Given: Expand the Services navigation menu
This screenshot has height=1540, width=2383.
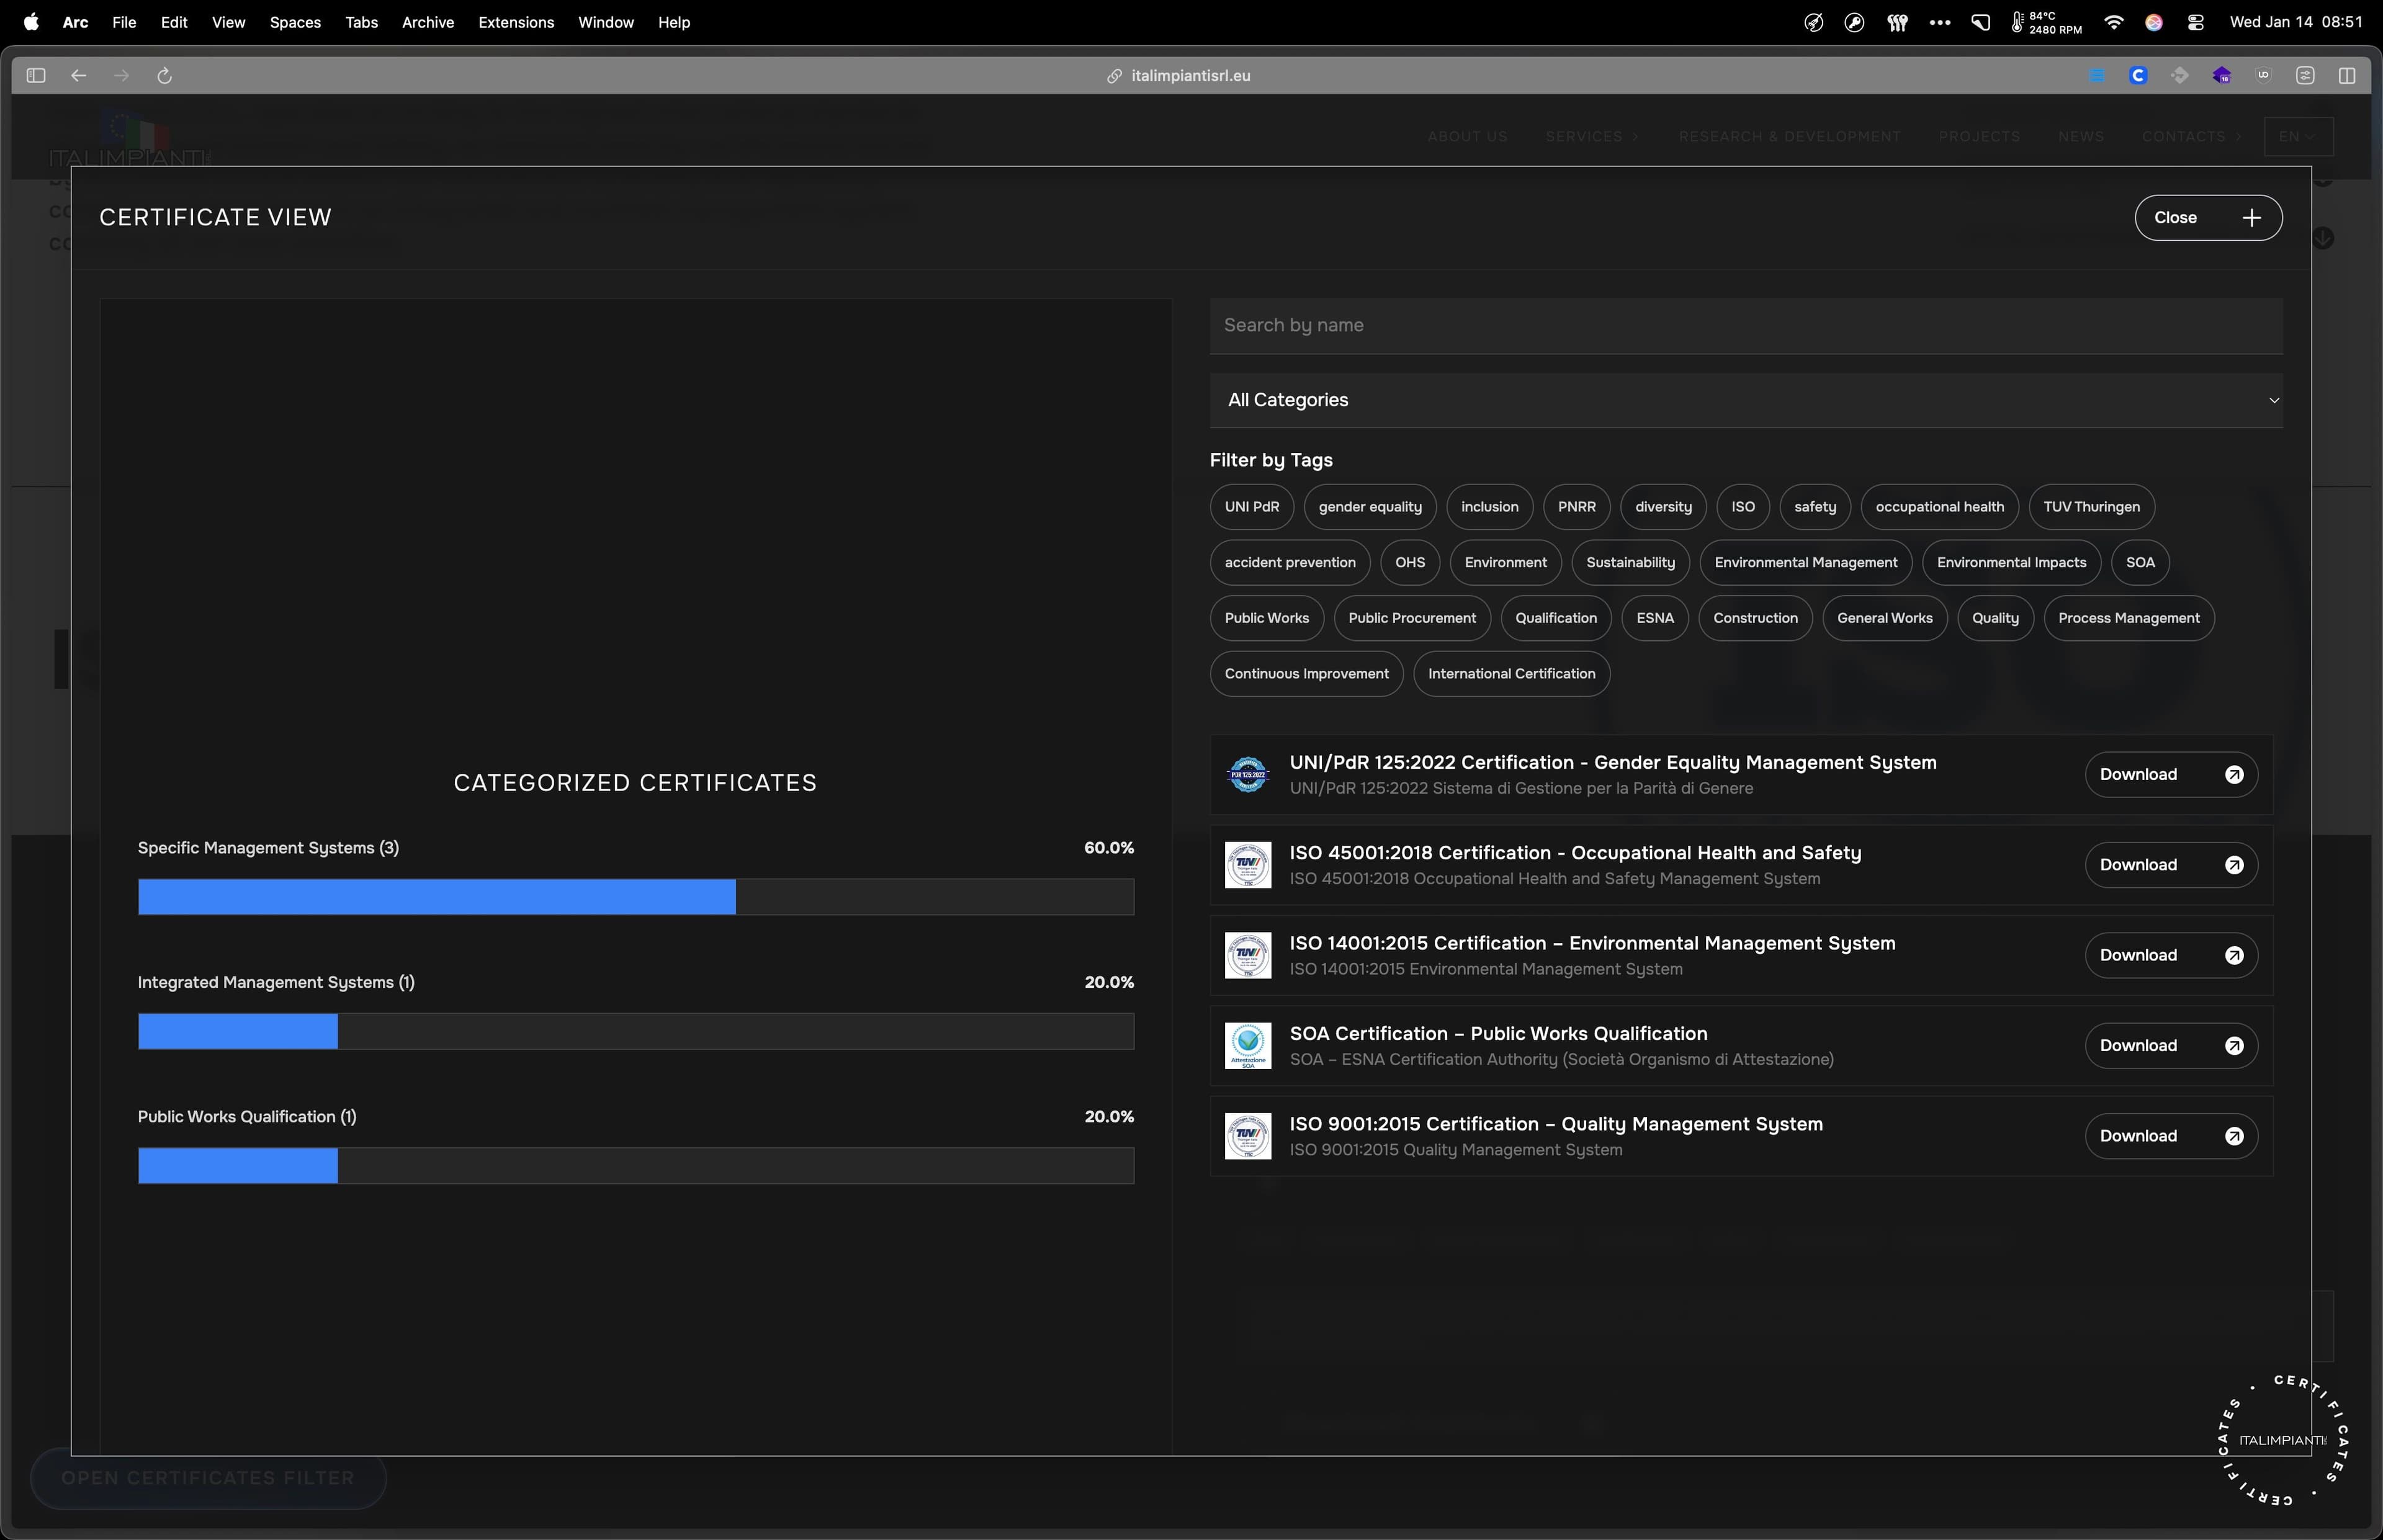Looking at the screenshot, I should (x=1591, y=137).
